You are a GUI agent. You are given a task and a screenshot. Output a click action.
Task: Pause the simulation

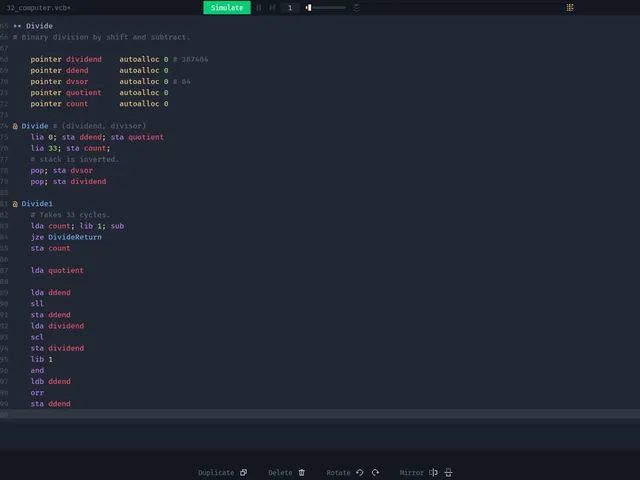point(258,7)
